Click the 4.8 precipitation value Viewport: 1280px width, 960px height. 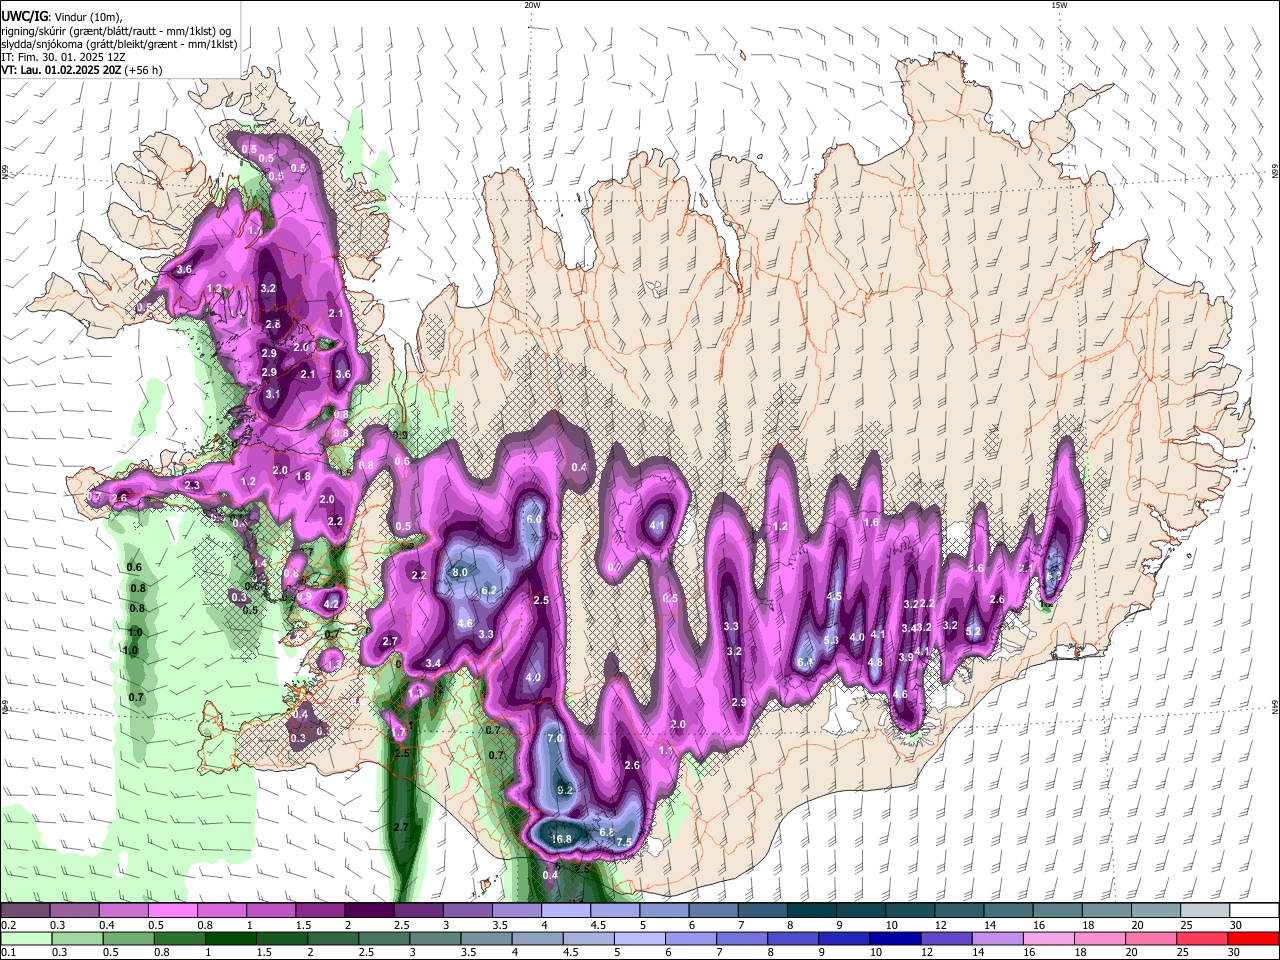click(x=875, y=662)
